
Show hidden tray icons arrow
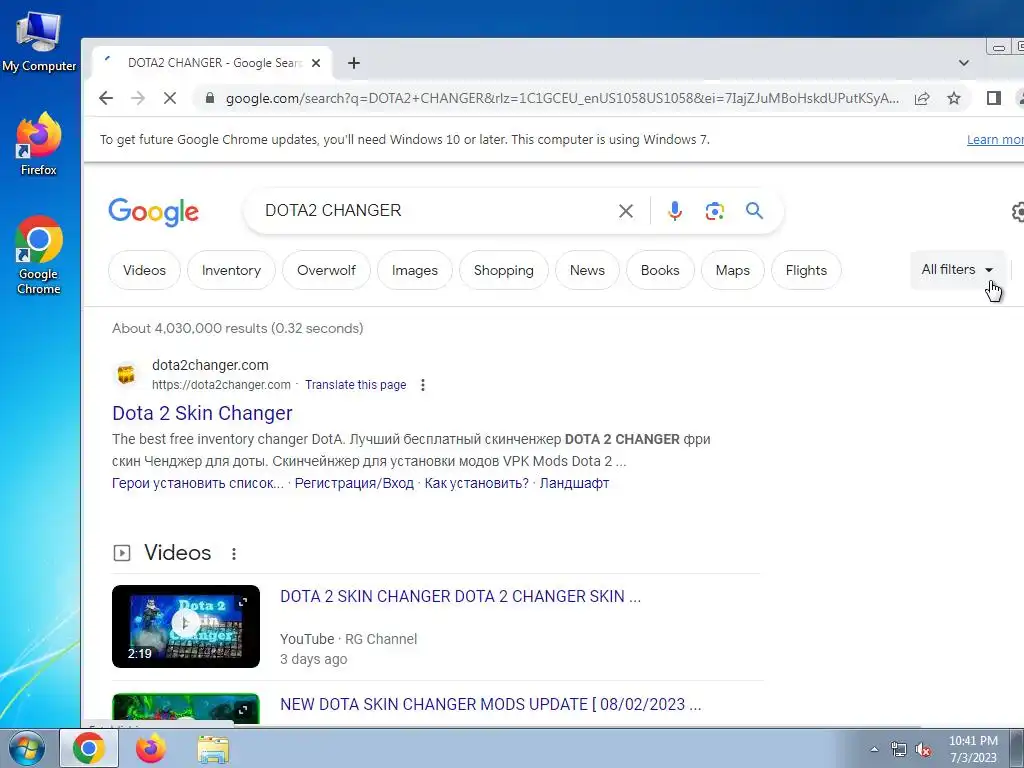point(874,749)
